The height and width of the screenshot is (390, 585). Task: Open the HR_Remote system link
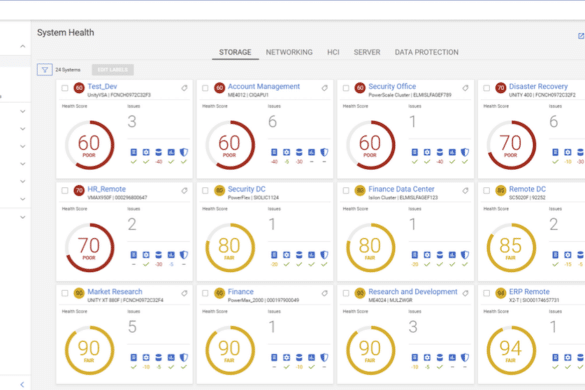click(107, 189)
